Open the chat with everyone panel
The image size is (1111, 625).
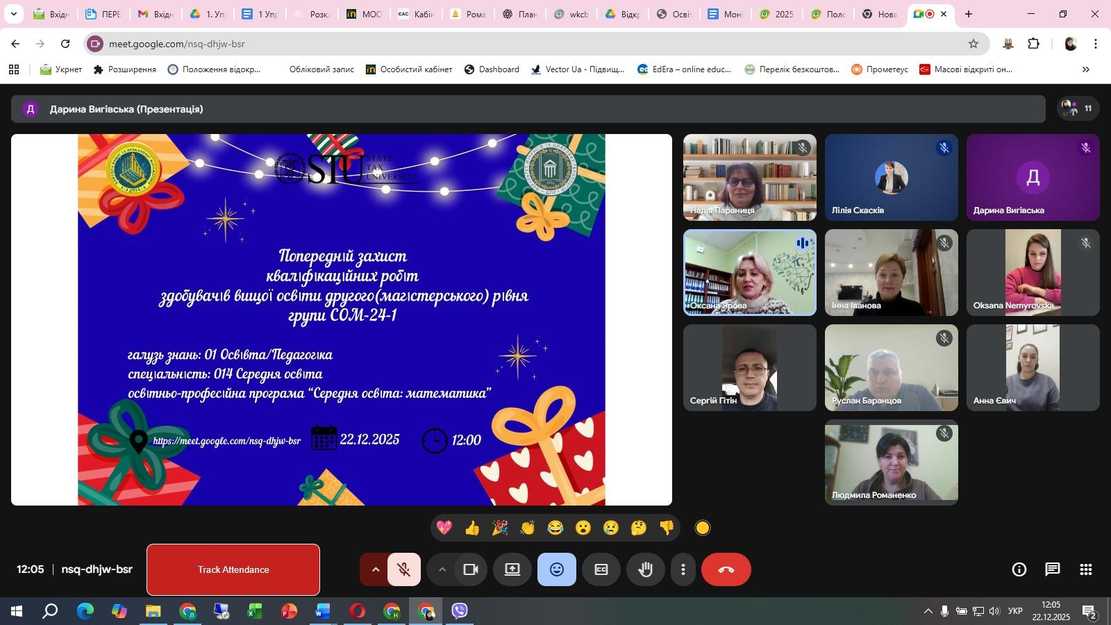[x=1052, y=569]
